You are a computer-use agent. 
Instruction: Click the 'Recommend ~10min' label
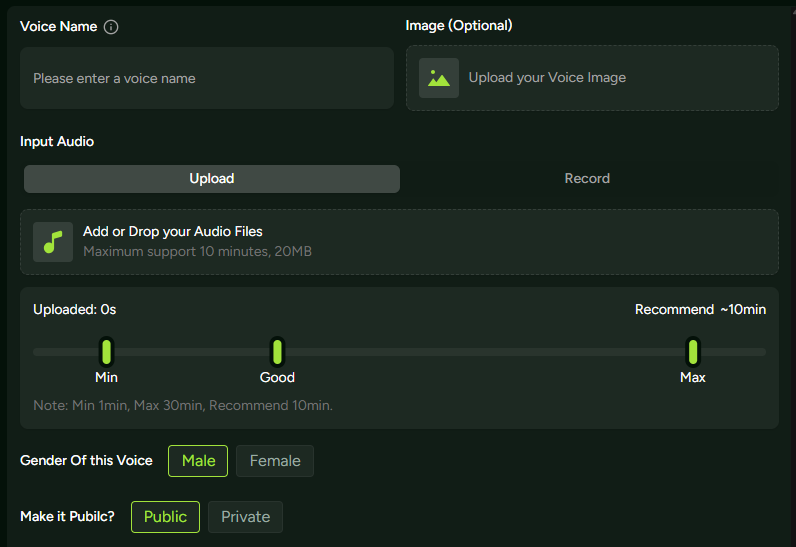700,310
